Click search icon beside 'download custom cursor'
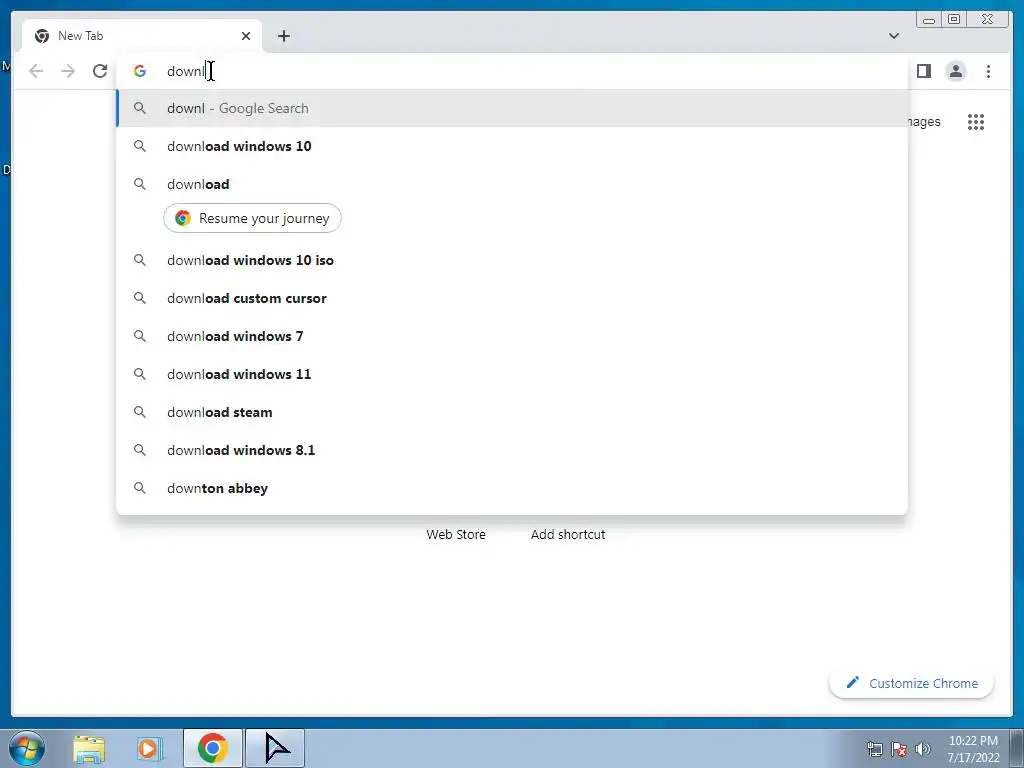The width and height of the screenshot is (1024, 768). pos(140,298)
